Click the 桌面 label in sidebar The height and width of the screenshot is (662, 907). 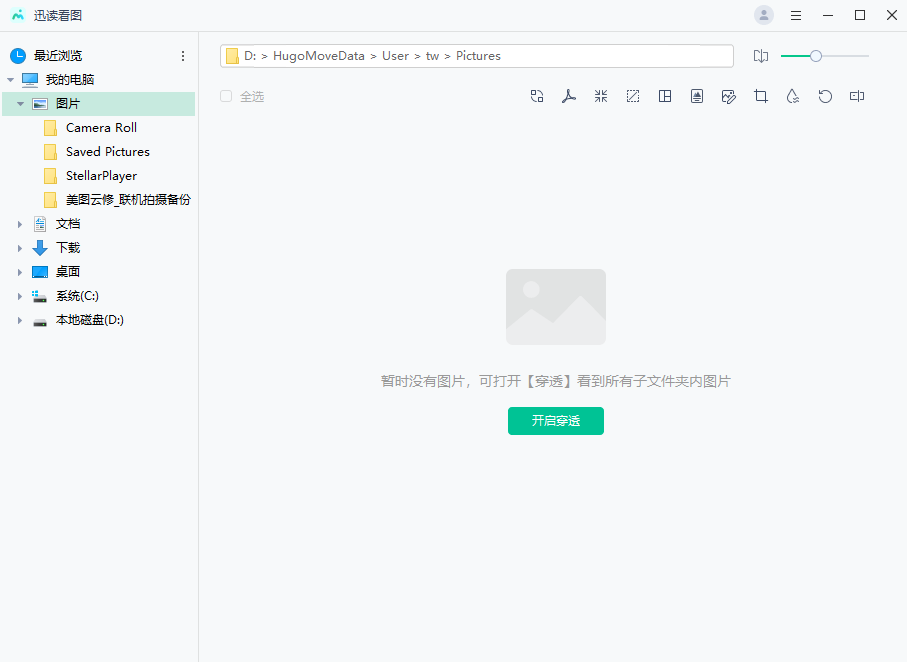[68, 272]
